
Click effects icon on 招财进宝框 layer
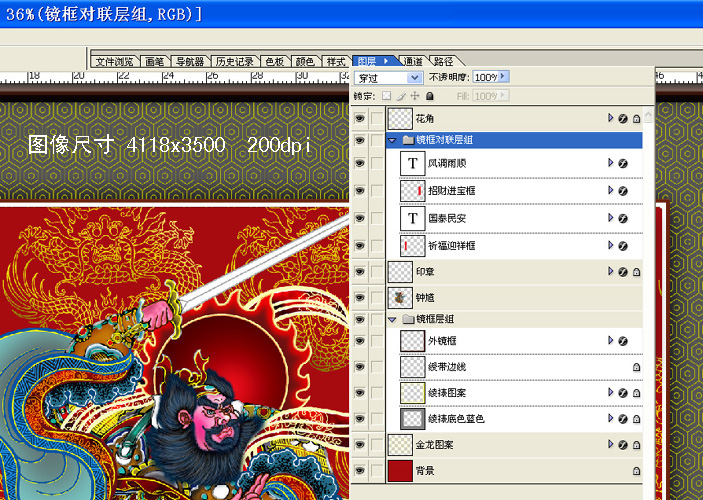pos(623,191)
